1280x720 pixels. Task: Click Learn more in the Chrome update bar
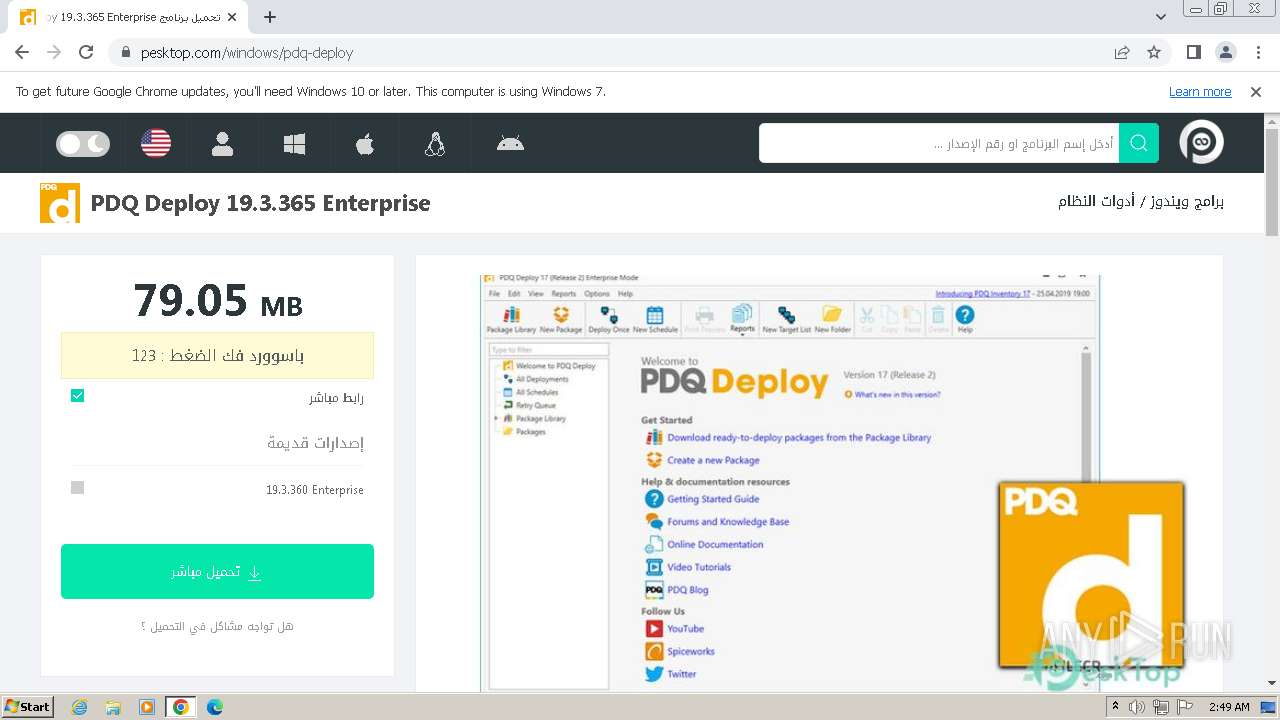[x=1200, y=92]
